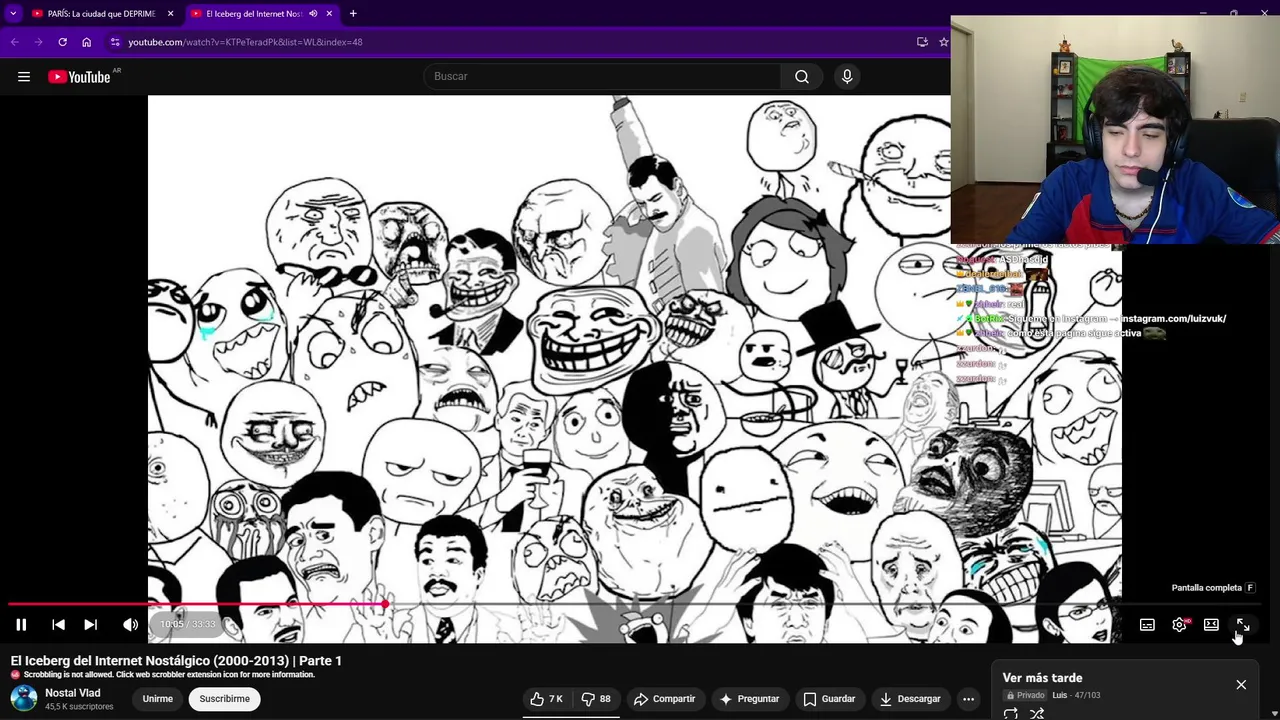
Task: Click the Ver más tarde playlist title
Action: (1042, 678)
